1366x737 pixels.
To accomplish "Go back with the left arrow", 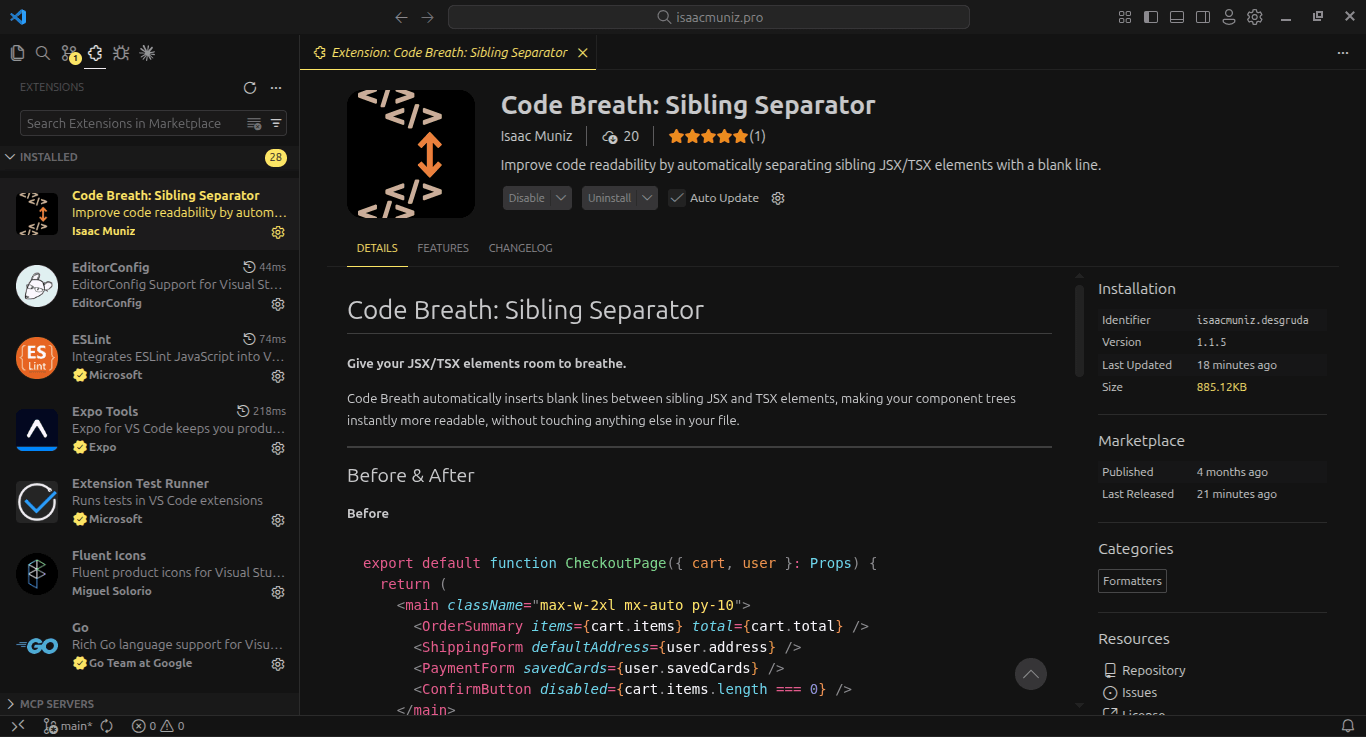I will click(x=401, y=17).
